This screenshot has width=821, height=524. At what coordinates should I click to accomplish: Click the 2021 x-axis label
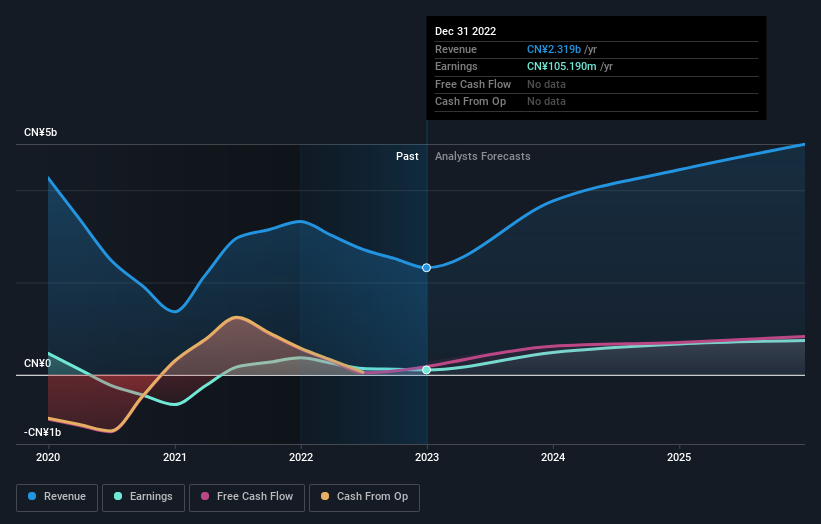174,458
